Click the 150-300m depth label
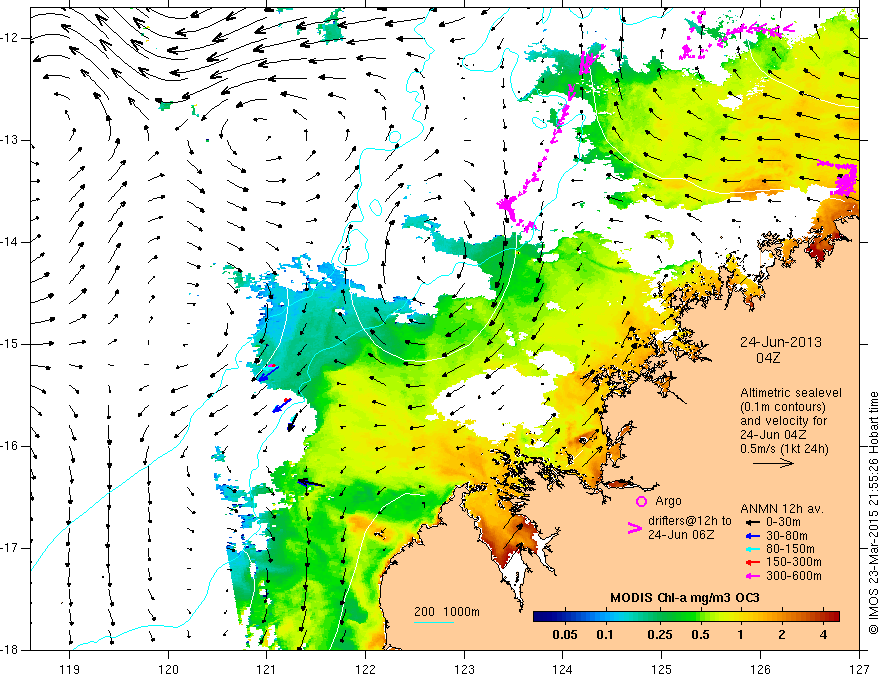The image size is (880, 680). tap(794, 562)
